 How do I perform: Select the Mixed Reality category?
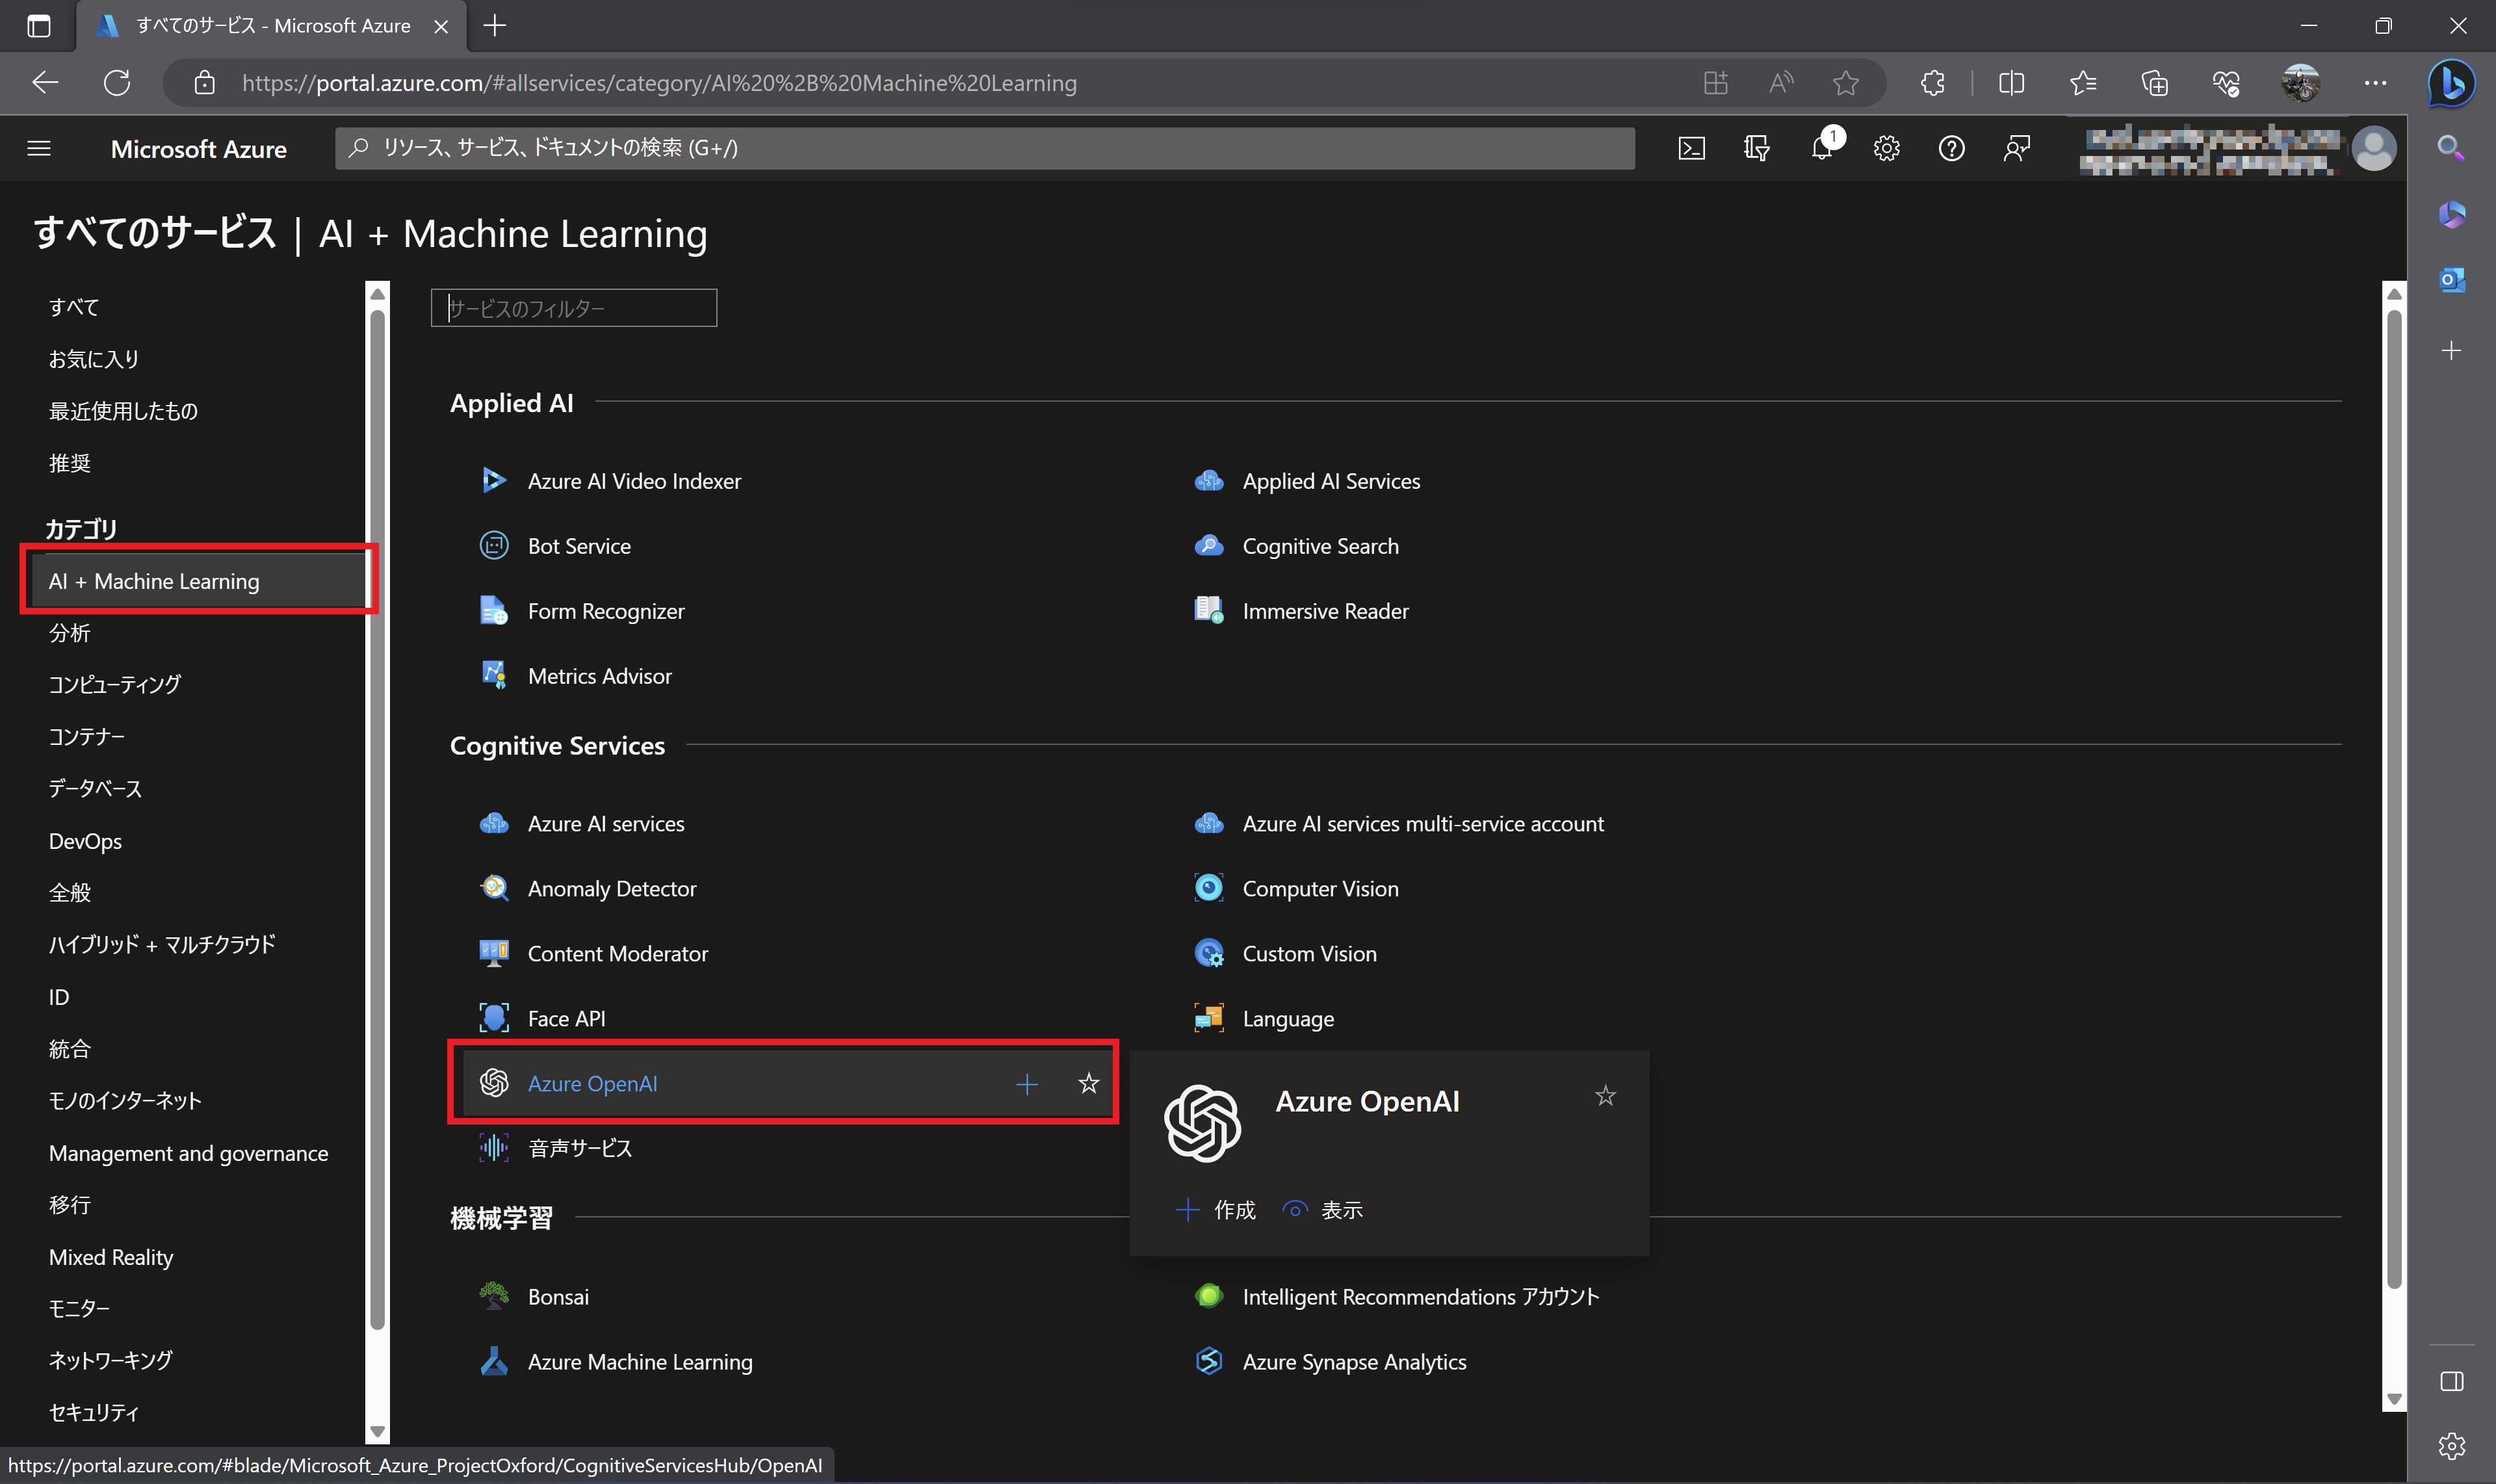(x=111, y=1257)
